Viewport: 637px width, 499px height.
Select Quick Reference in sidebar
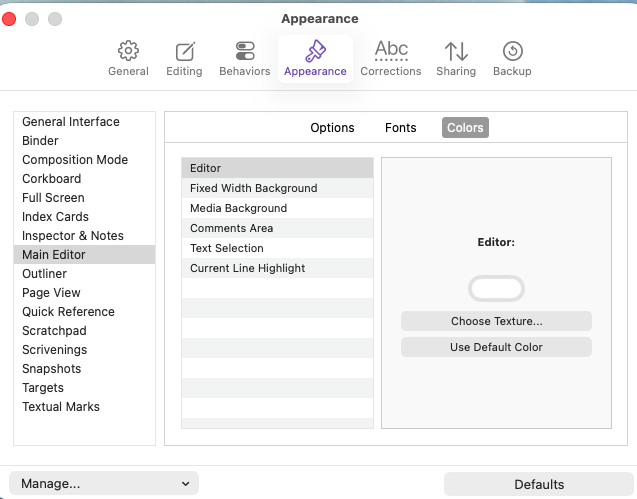click(x=84, y=312)
